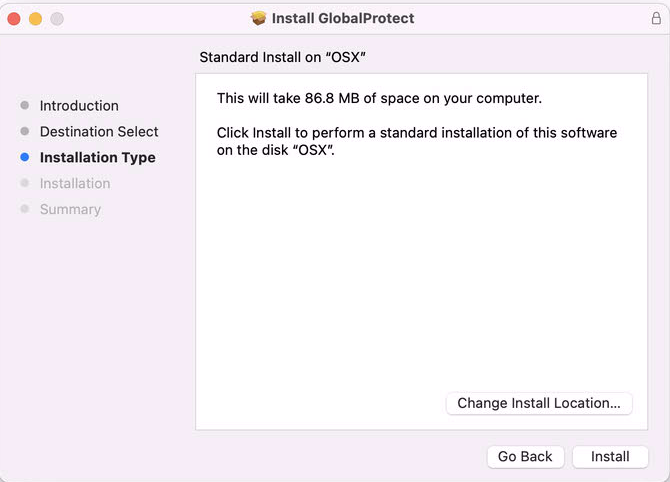Click the dimmed Summary step bullet
The width and height of the screenshot is (670, 482).
point(25,209)
